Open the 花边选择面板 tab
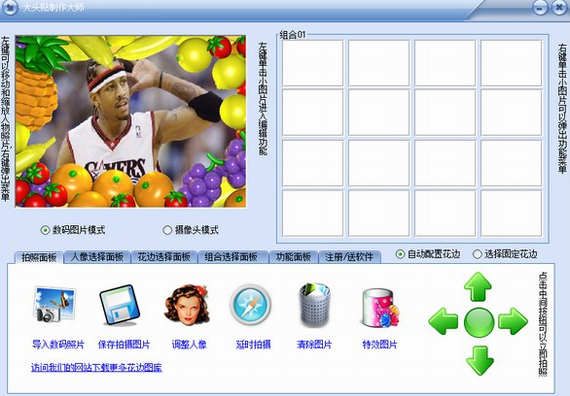 (164, 257)
